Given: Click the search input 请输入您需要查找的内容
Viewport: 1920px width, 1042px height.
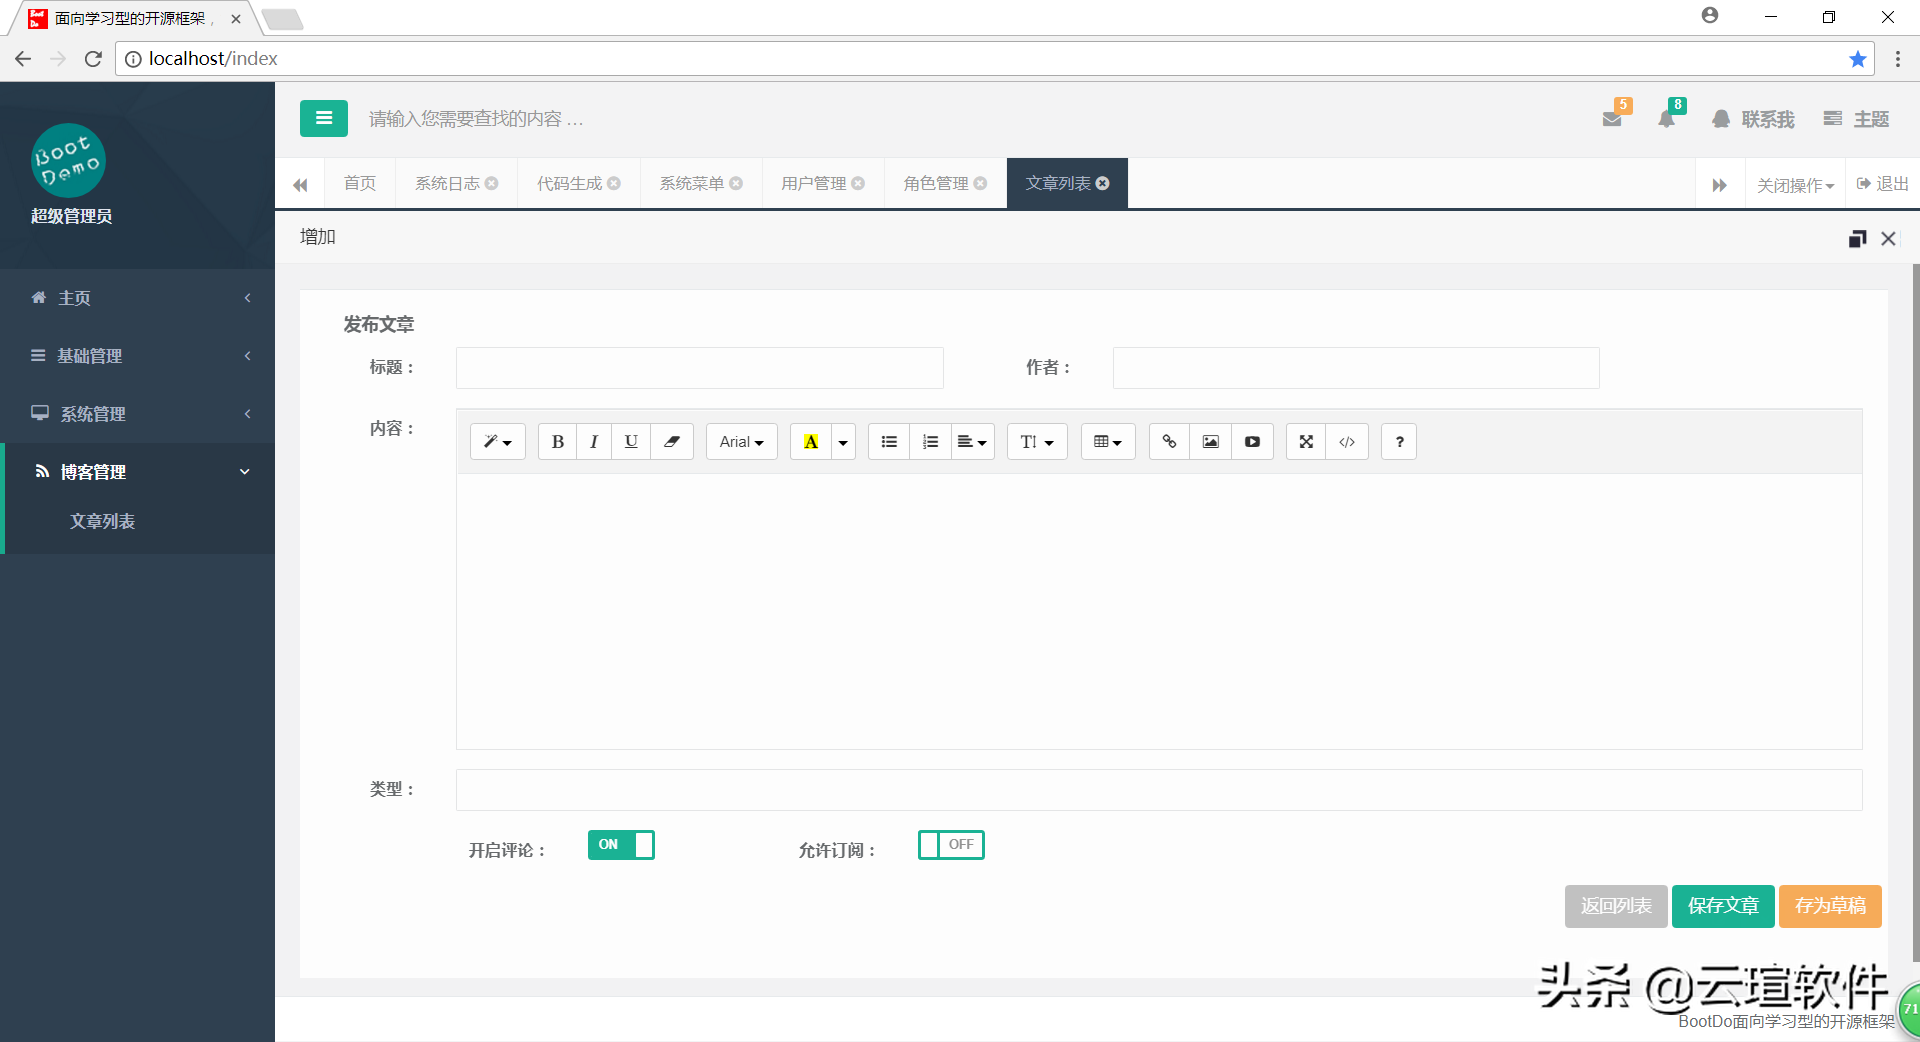Looking at the screenshot, I should coord(476,119).
